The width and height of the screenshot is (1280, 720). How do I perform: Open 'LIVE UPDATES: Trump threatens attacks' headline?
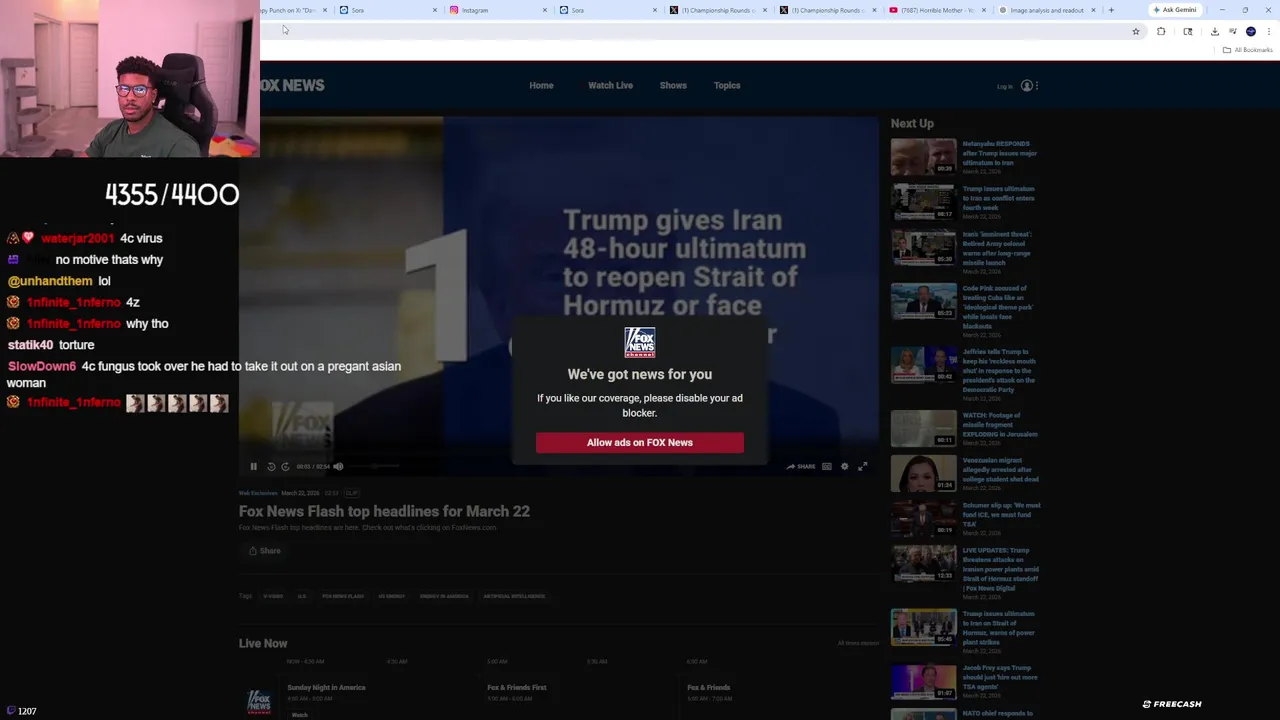[x=1000, y=569]
